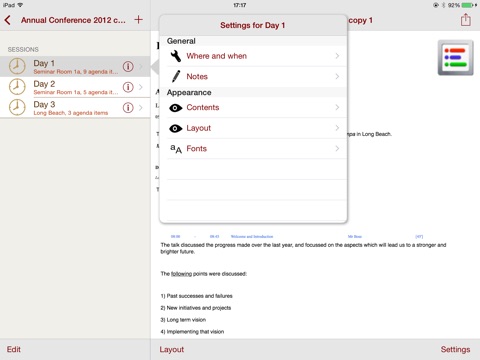Expand the Contents row chevron
The width and height of the screenshot is (480, 360).
(337, 107)
